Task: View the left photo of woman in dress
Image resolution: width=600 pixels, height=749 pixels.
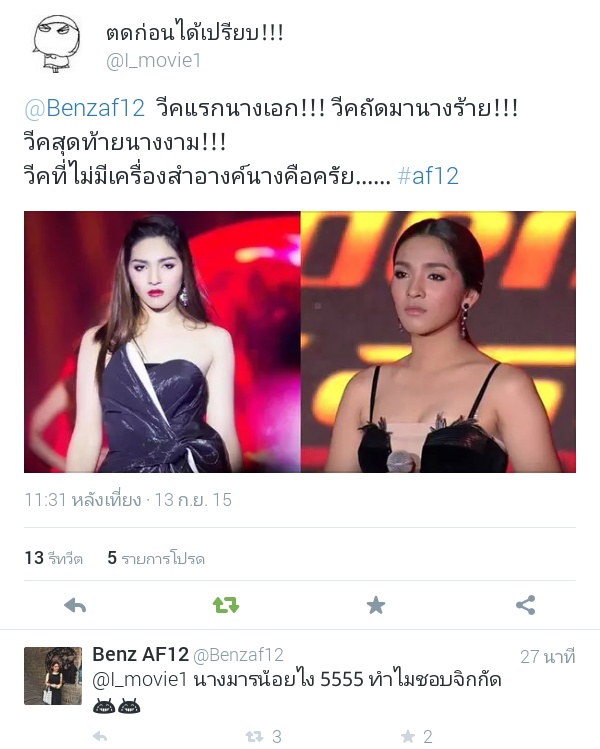Action: 162,342
